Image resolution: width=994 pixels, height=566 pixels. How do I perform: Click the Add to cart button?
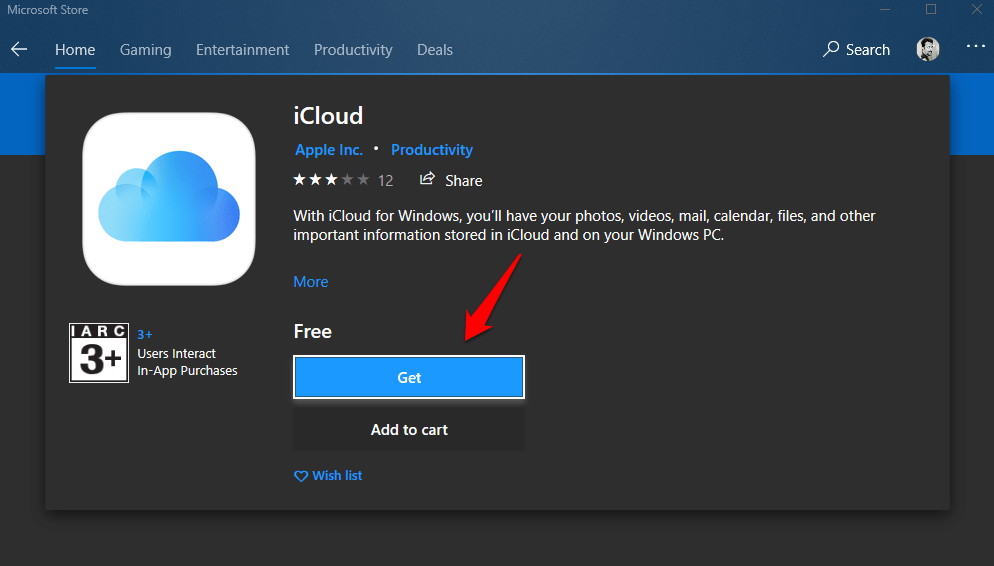(x=409, y=430)
